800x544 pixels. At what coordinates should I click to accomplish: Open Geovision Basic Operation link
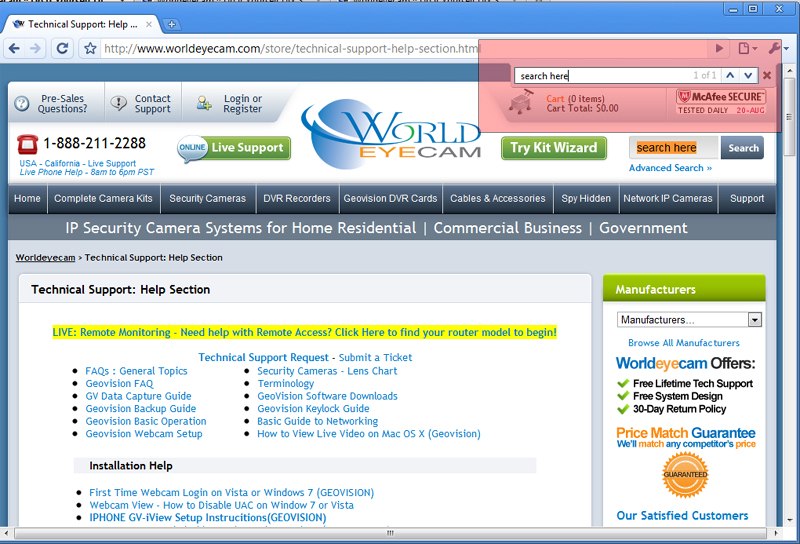pos(146,422)
